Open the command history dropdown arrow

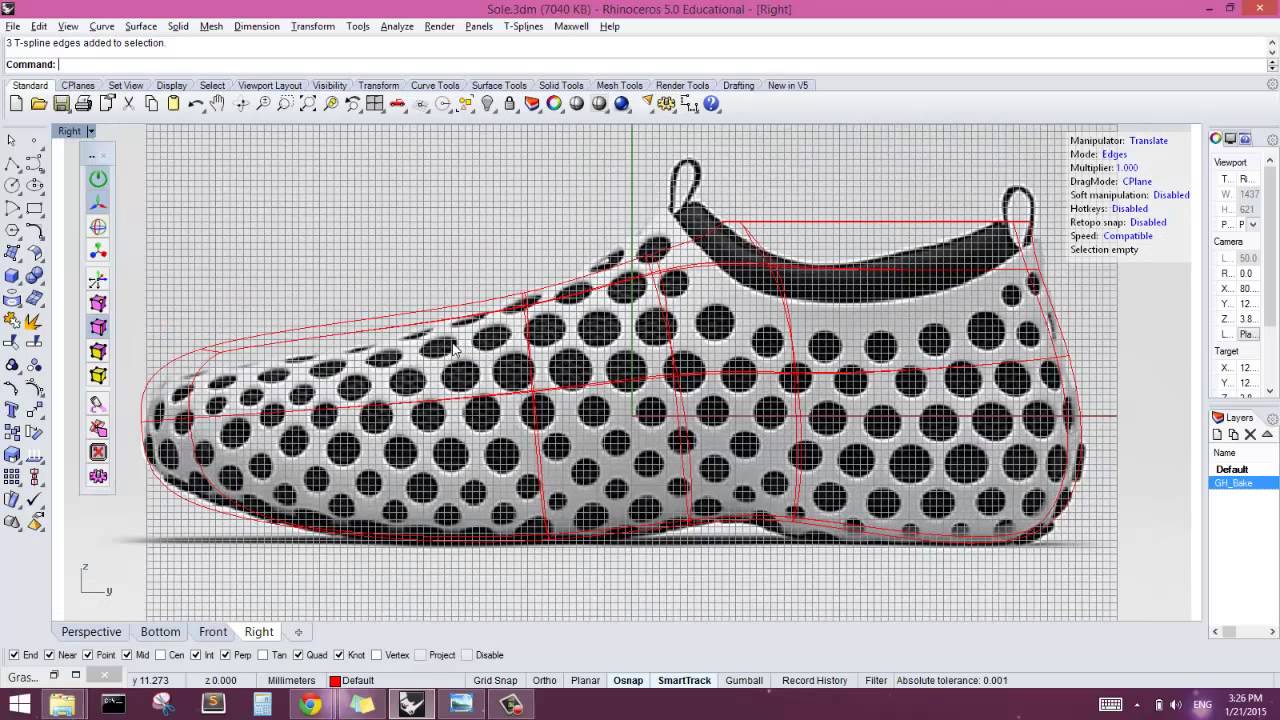click(x=1272, y=65)
